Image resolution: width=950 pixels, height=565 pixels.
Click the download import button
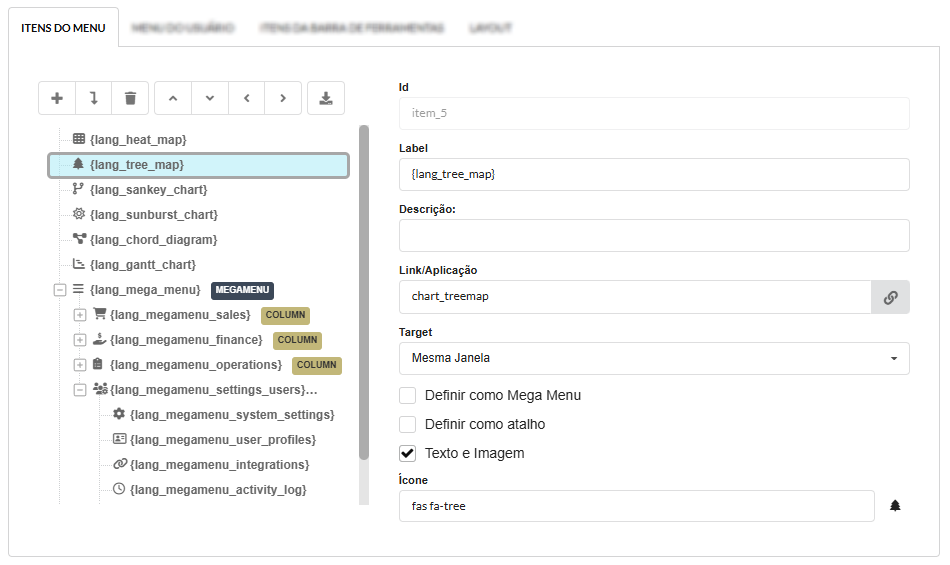(326, 98)
